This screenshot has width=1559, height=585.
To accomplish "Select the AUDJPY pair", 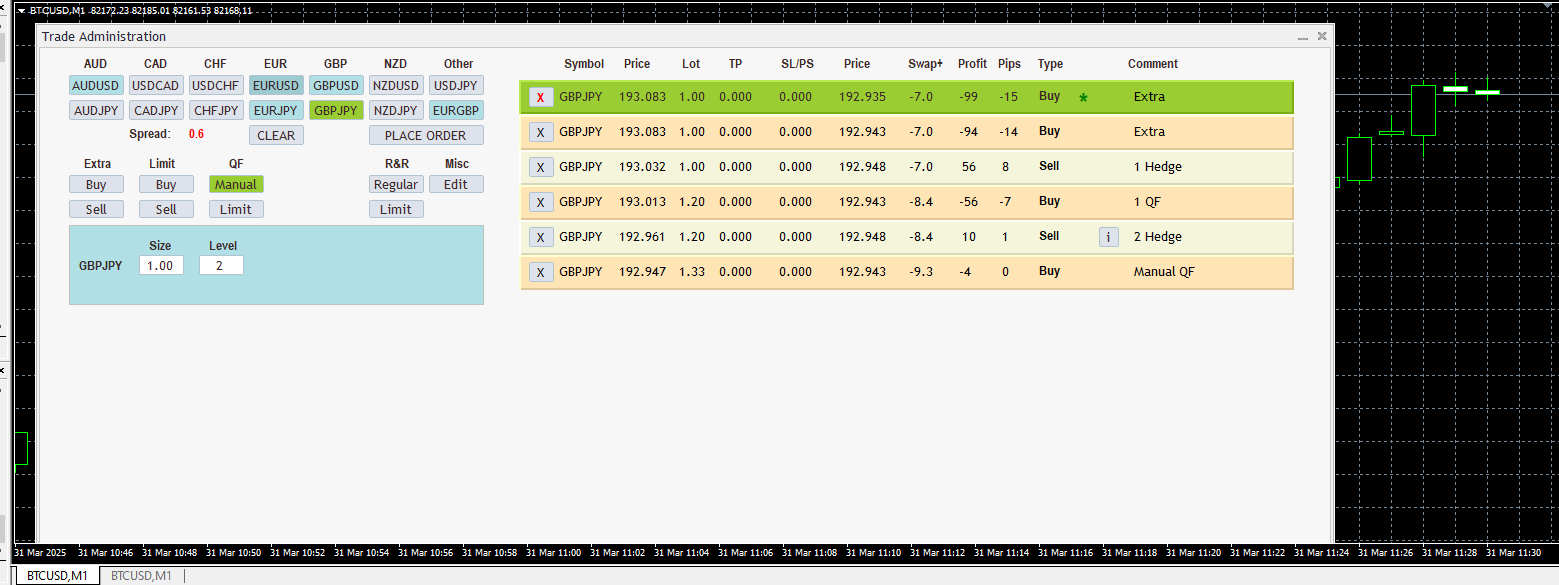I will tap(96, 110).
